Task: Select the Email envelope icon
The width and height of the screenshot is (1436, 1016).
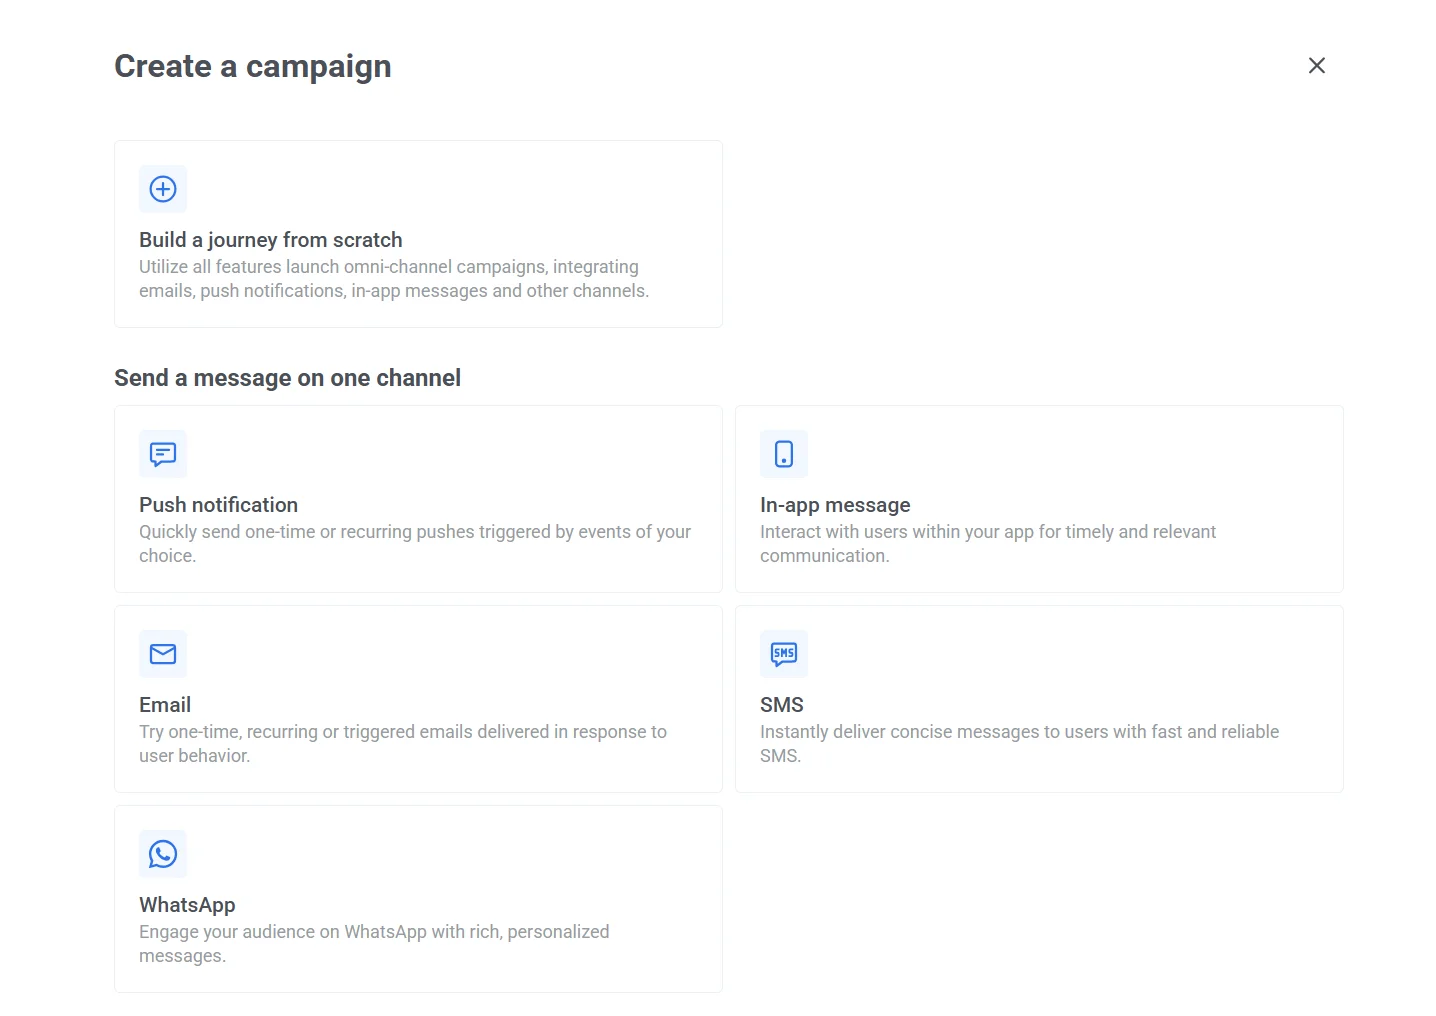Action: 163,654
